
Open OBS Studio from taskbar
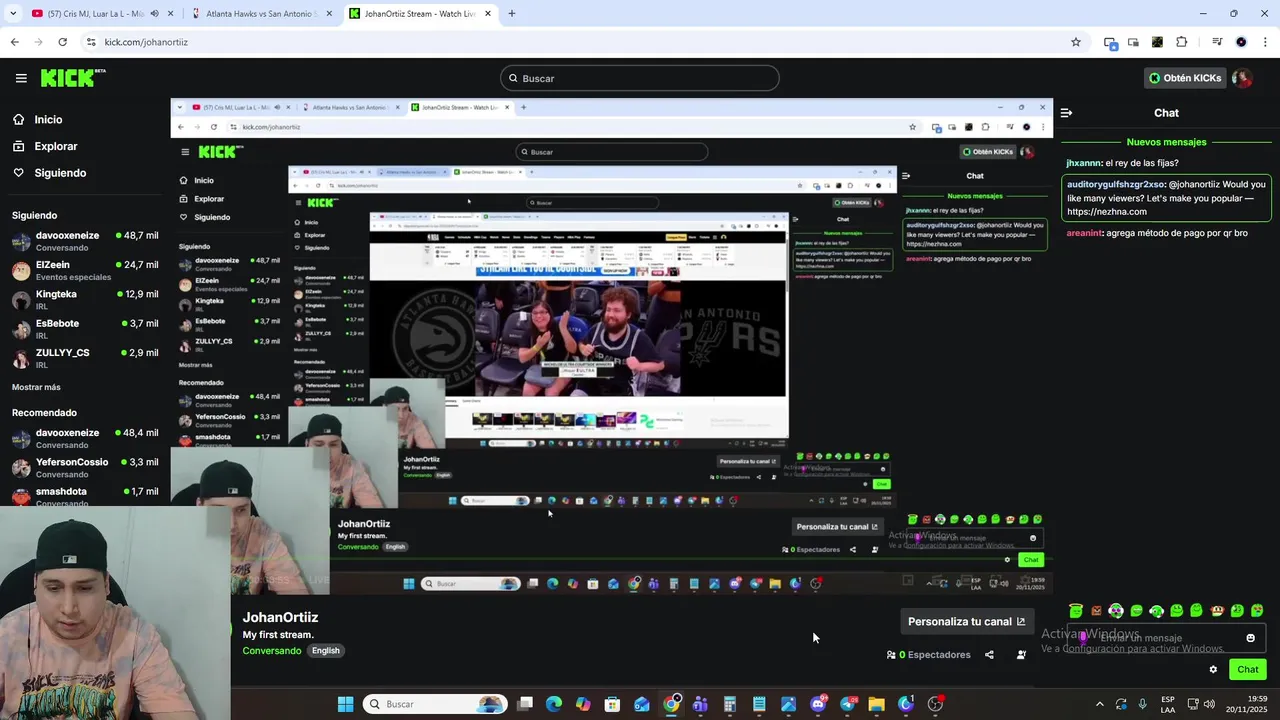coord(935,704)
